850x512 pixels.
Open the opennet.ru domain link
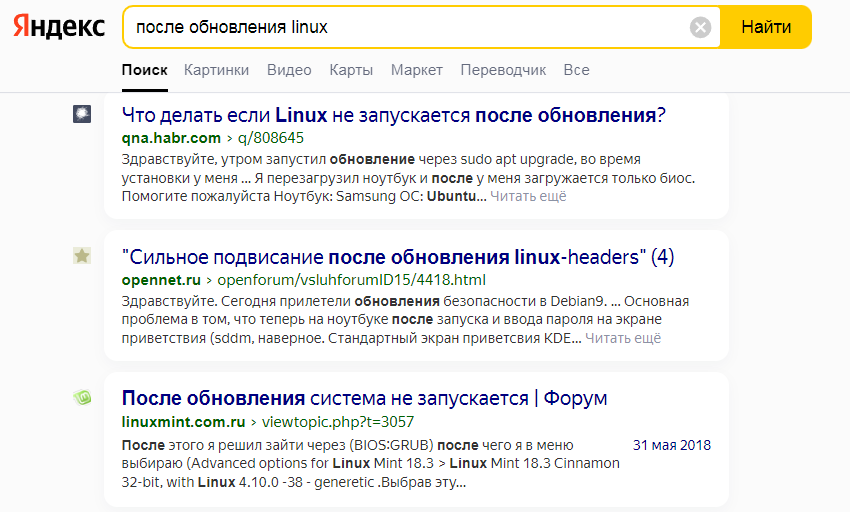click(x=161, y=280)
